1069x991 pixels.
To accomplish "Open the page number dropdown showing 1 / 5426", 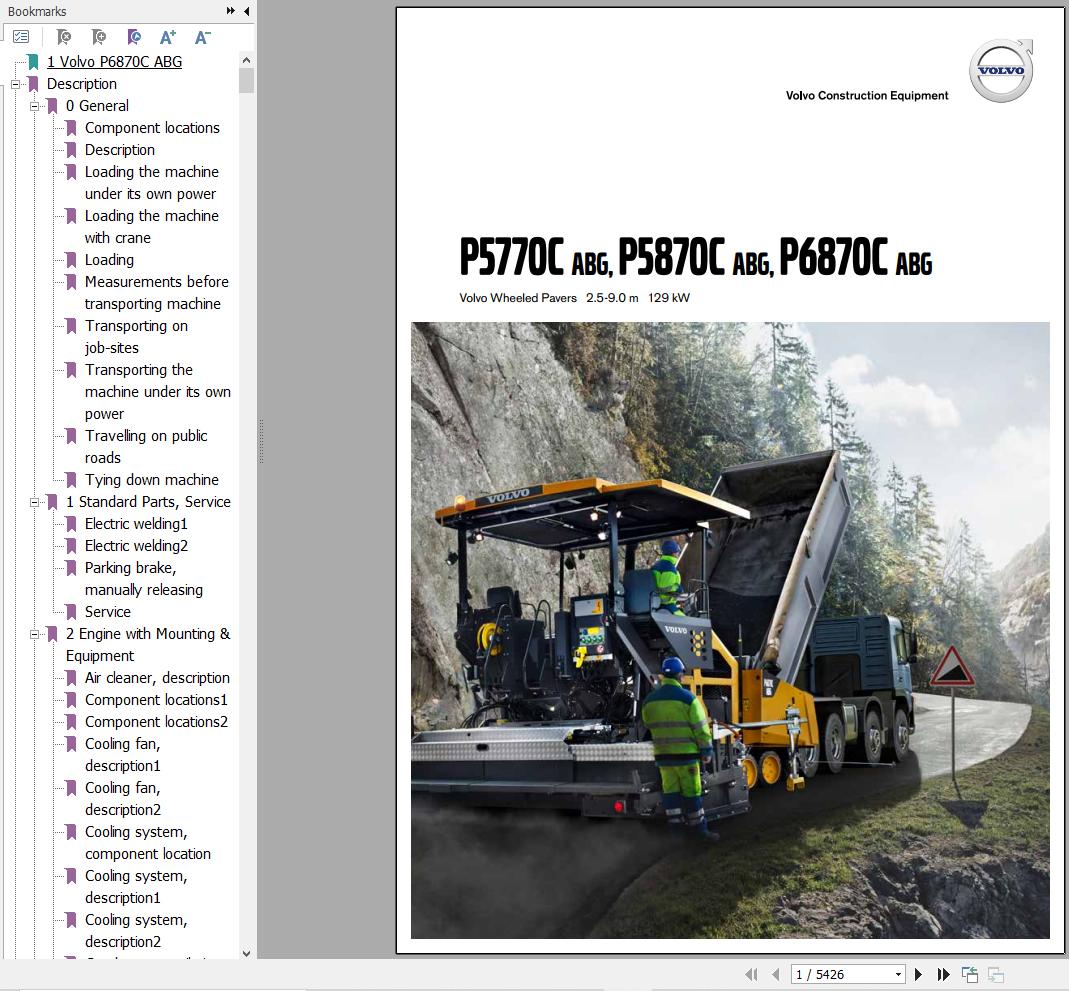I will click(x=899, y=975).
